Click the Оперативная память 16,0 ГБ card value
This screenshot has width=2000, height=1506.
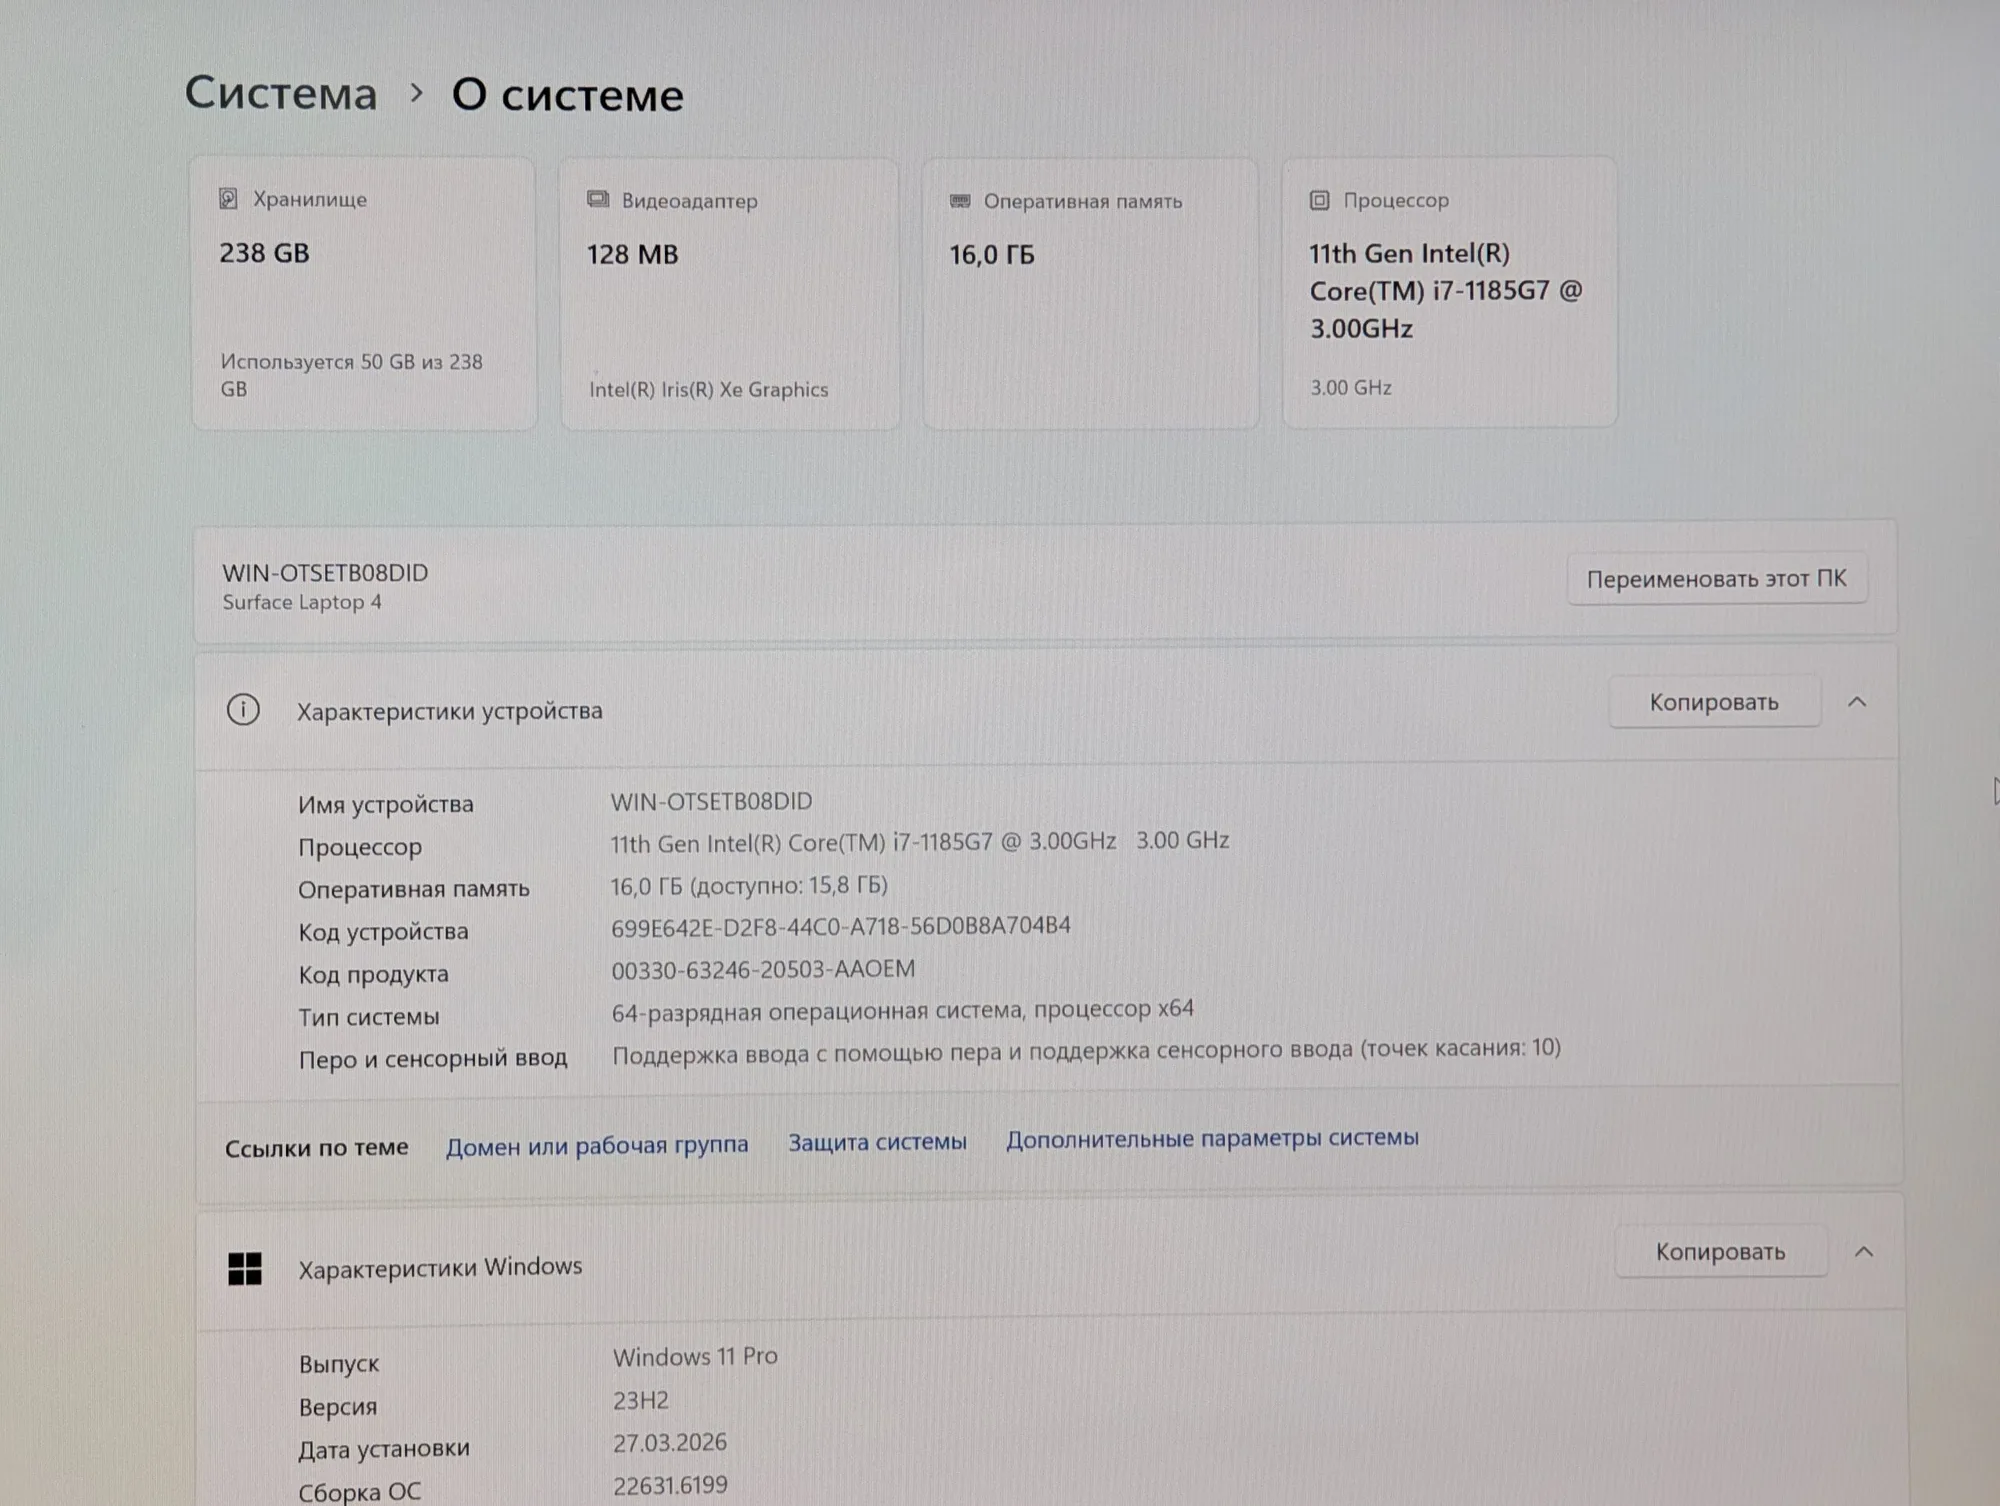(992, 255)
